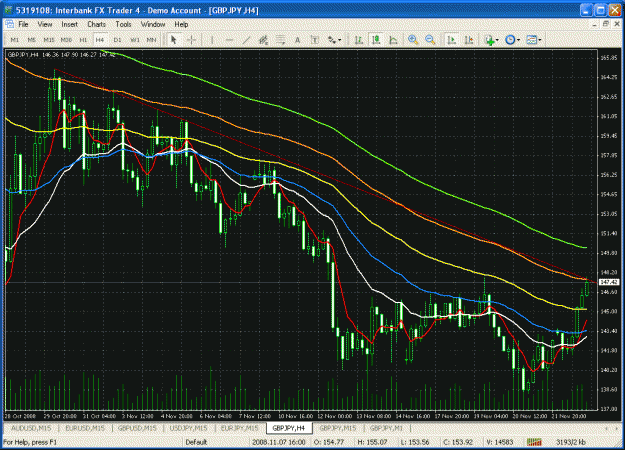The width and height of the screenshot is (625, 450).
Task: Select the equidistant channel tool
Action: 263,40
